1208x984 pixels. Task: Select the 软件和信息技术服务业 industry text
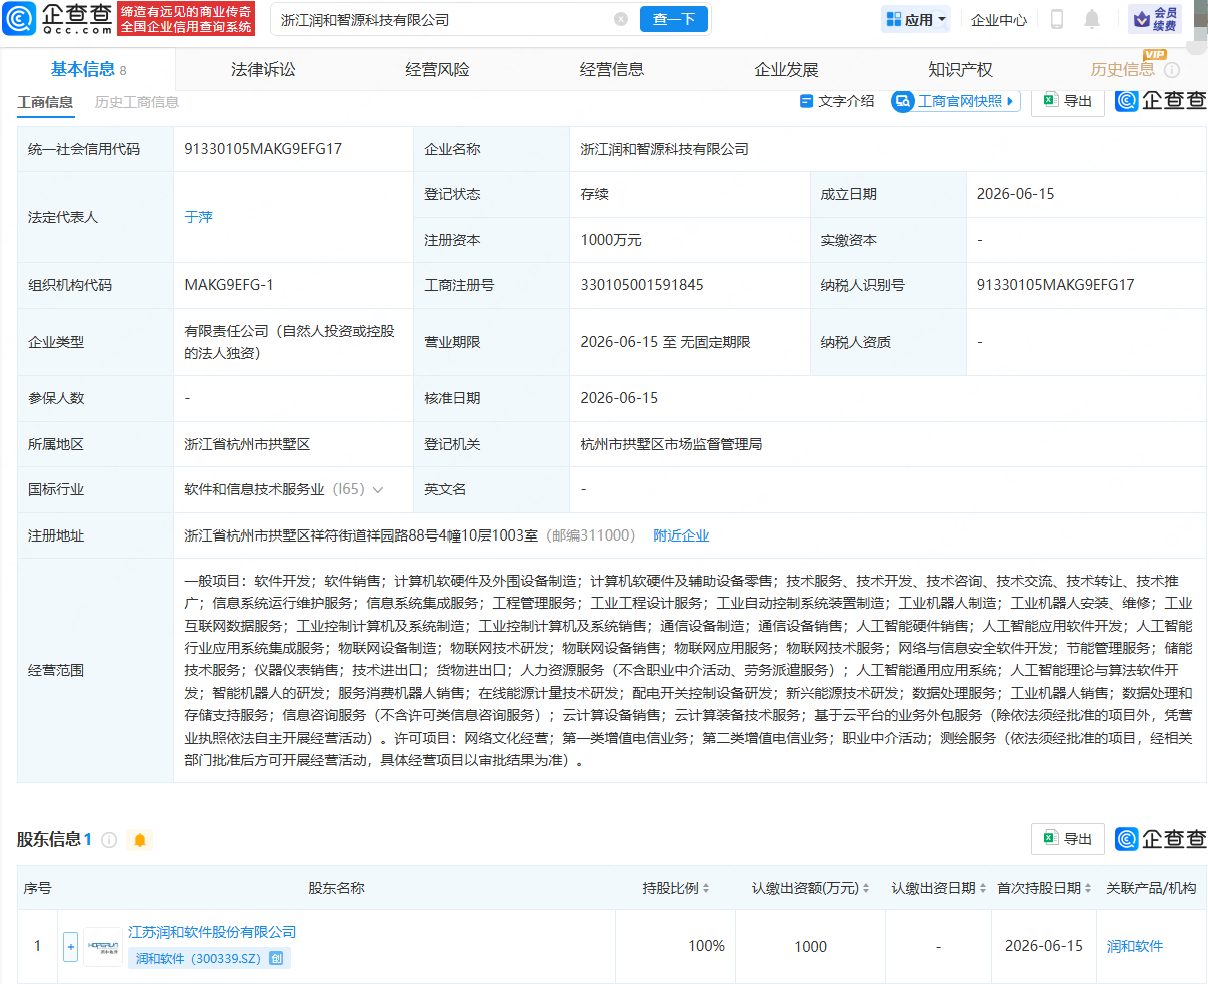[x=254, y=490]
